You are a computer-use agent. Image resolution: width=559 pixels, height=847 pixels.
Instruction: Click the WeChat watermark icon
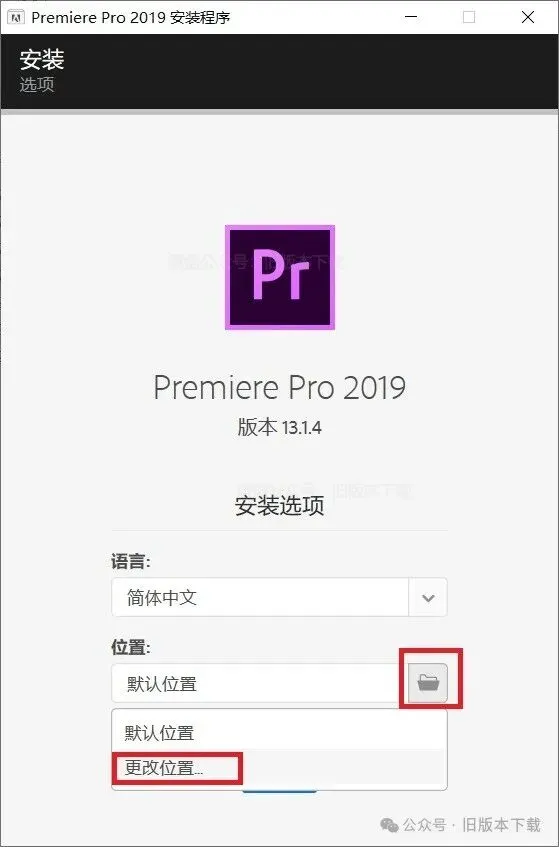pos(389,824)
